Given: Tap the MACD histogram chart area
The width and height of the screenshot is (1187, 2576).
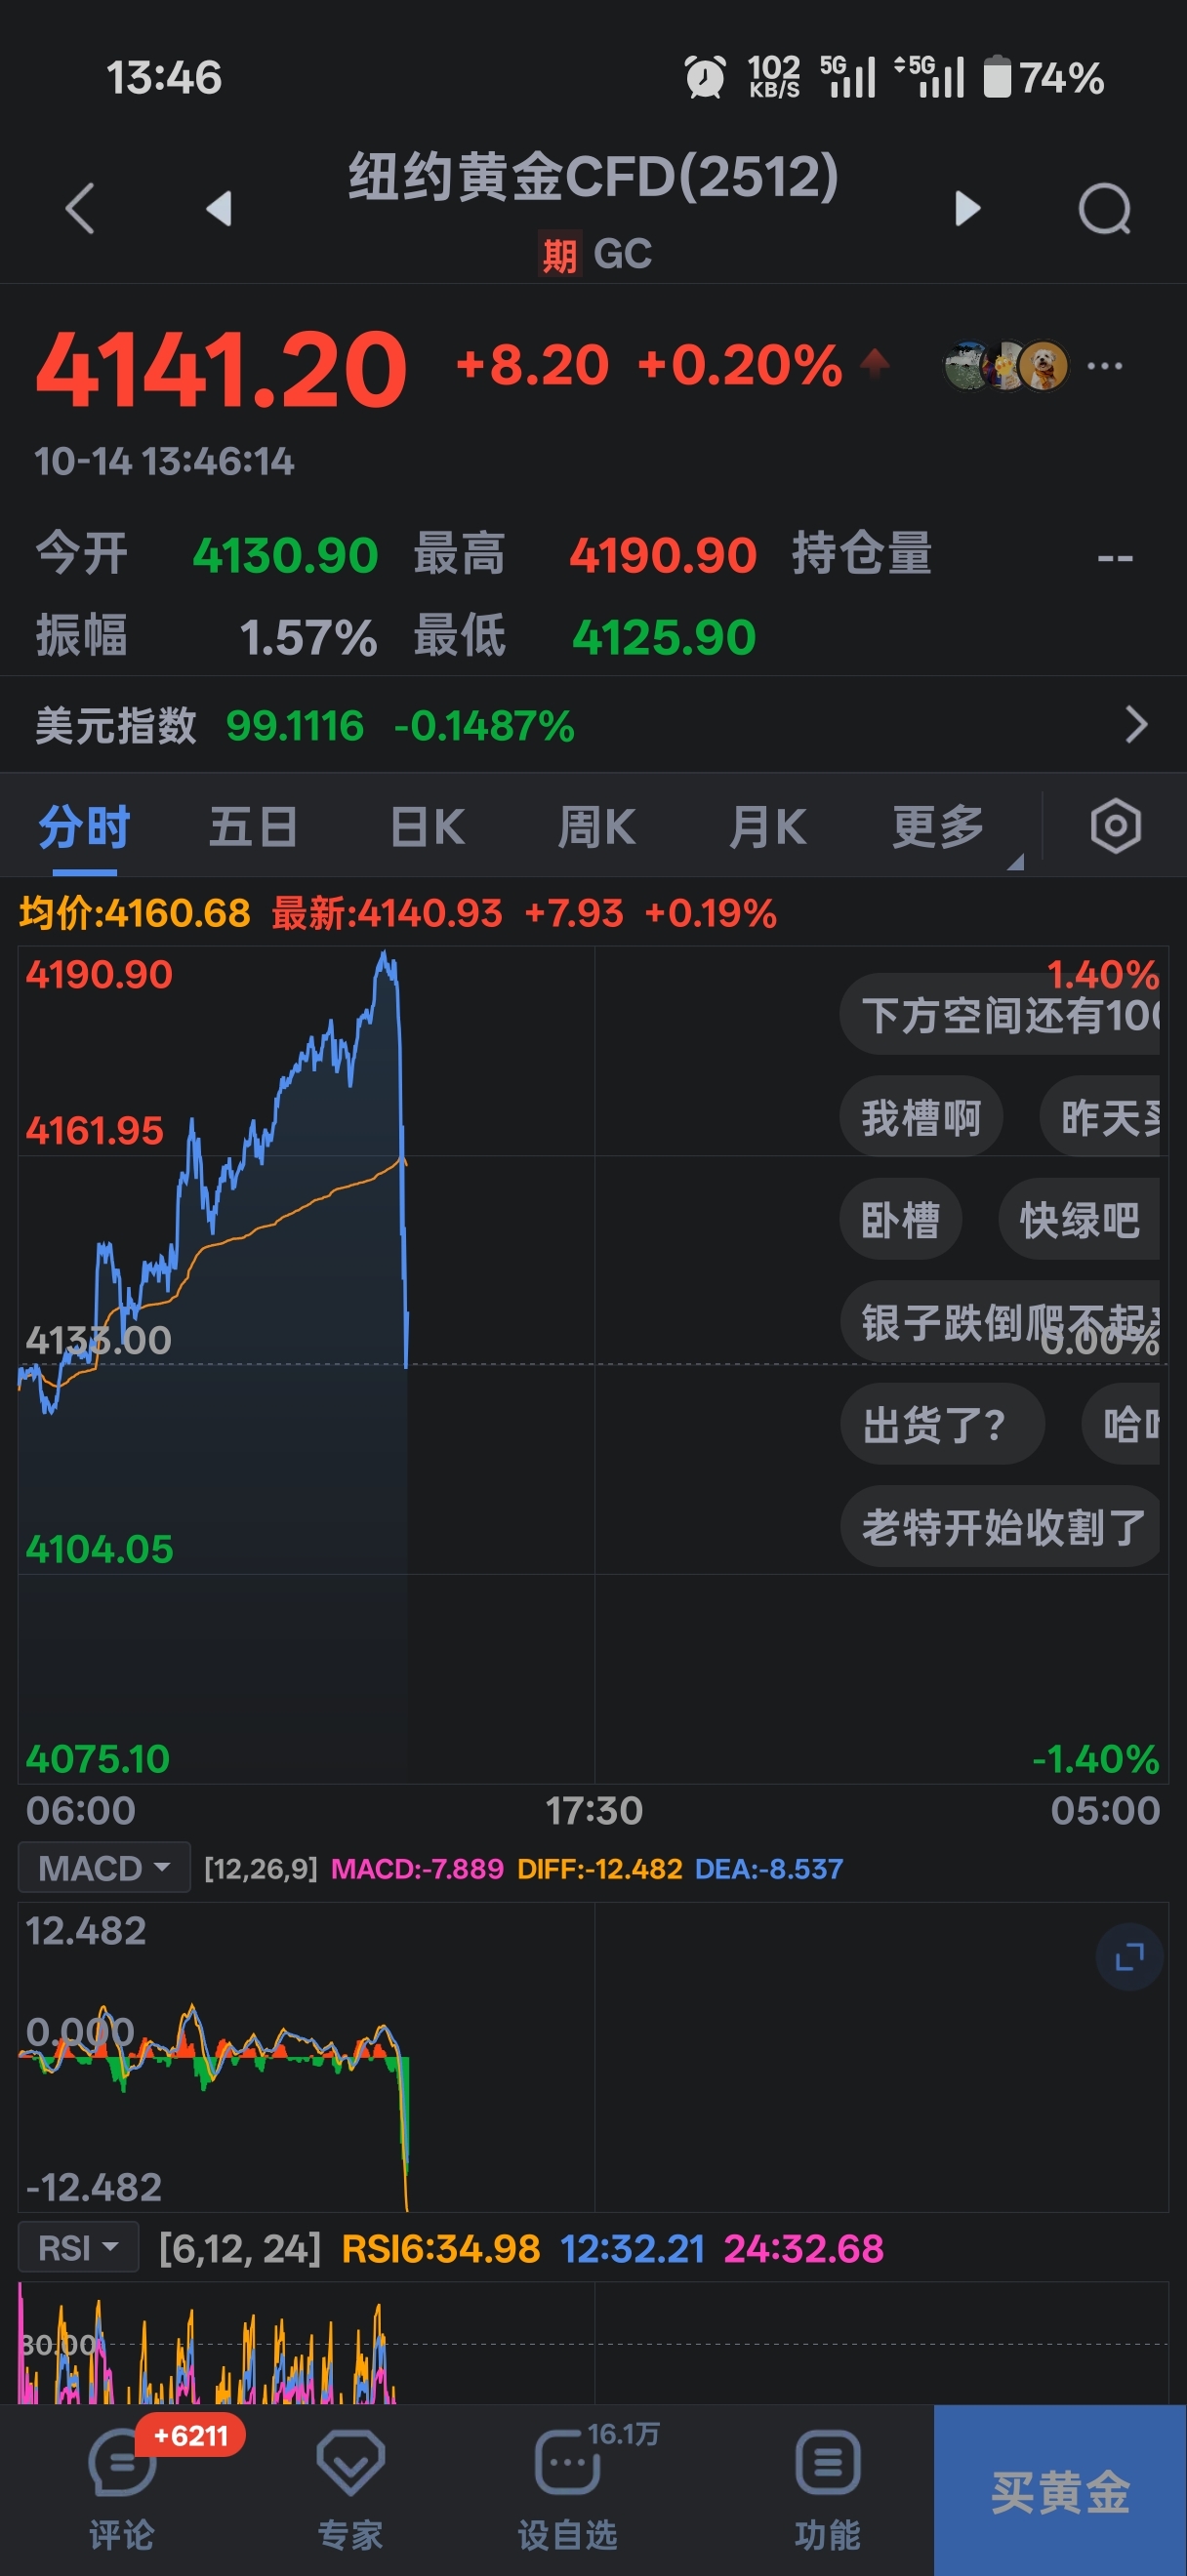Looking at the screenshot, I should (x=593, y=2056).
